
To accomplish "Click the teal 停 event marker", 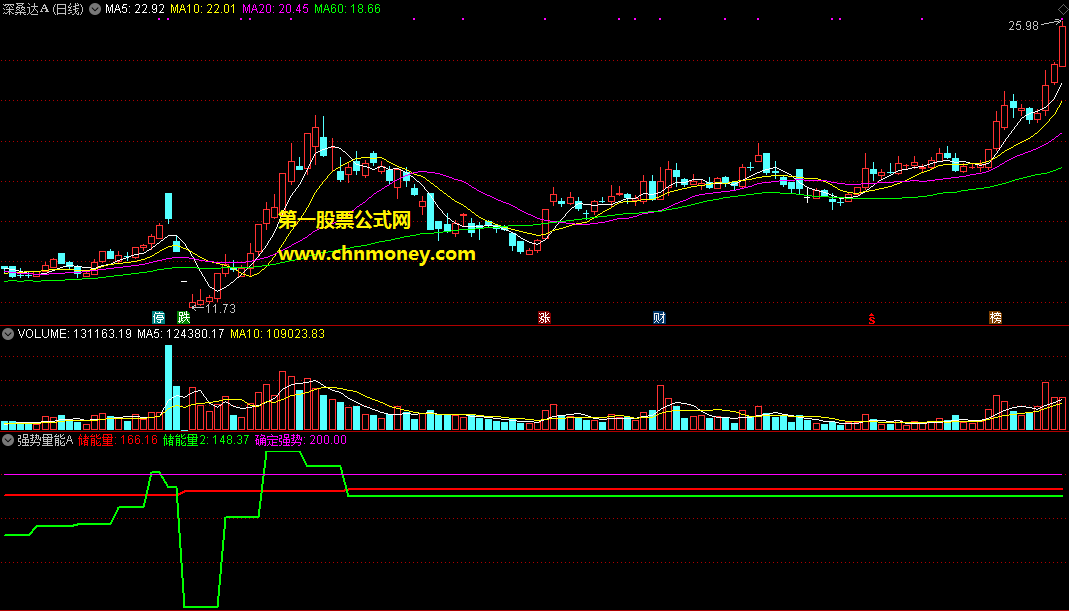I will point(159,318).
